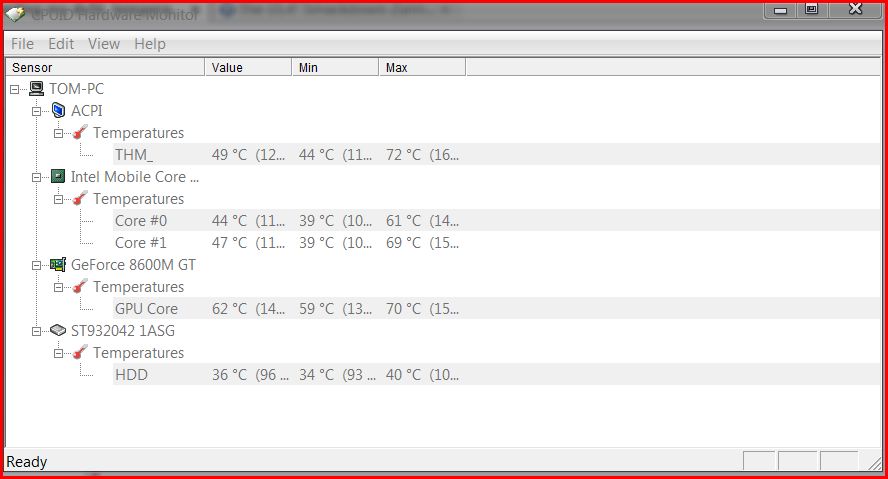Click the Min column header
The width and height of the screenshot is (888, 479).
click(335, 67)
